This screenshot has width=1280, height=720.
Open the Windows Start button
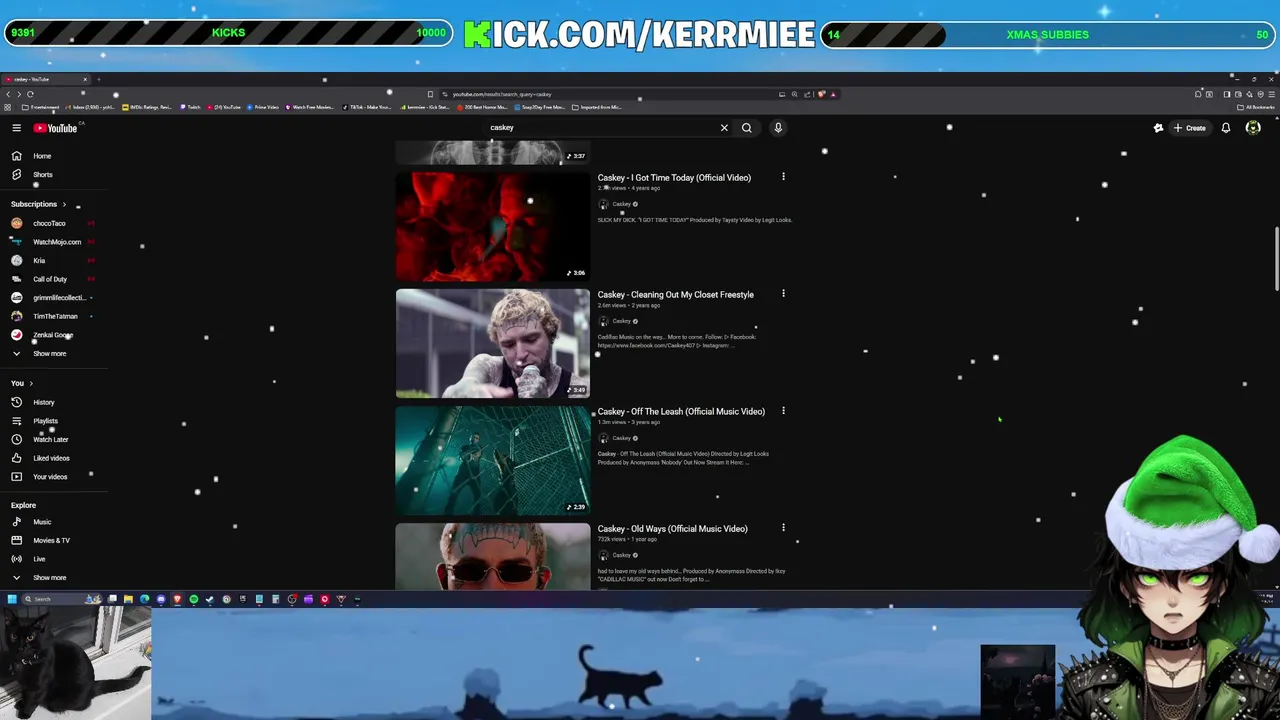(x=12, y=599)
